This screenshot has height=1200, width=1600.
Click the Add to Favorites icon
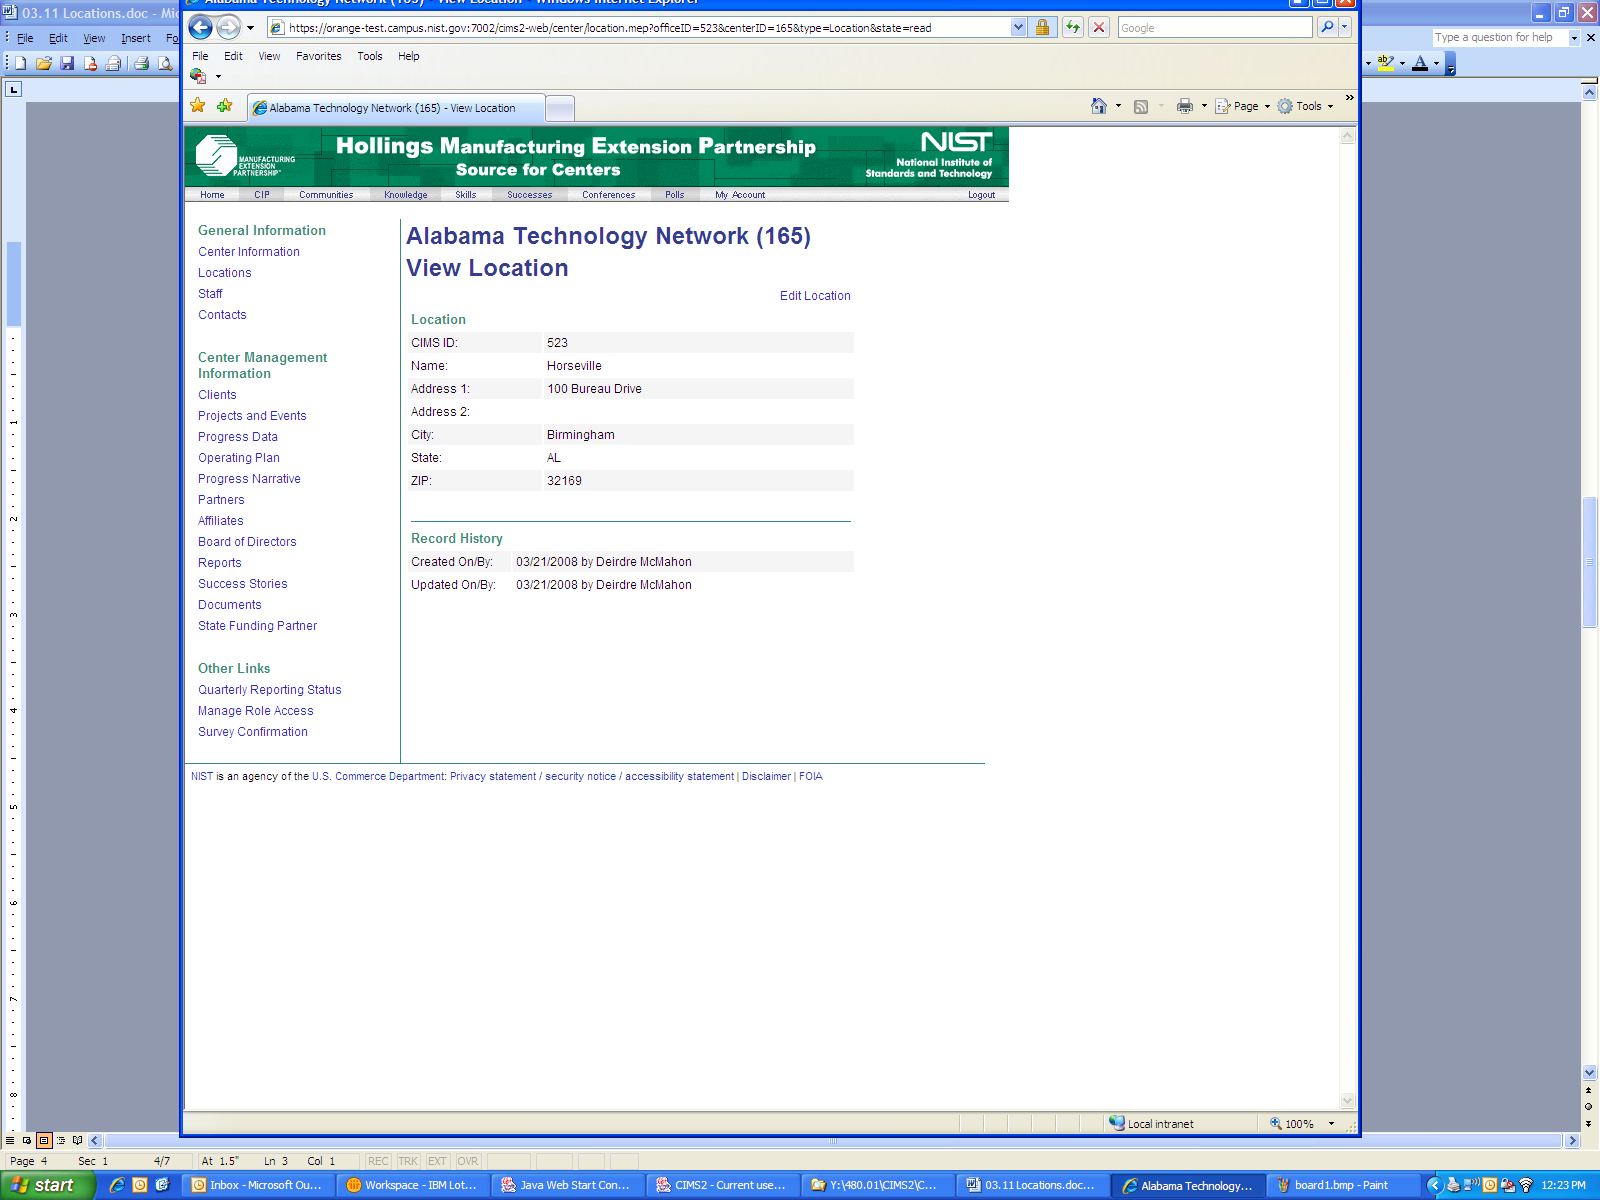(224, 106)
